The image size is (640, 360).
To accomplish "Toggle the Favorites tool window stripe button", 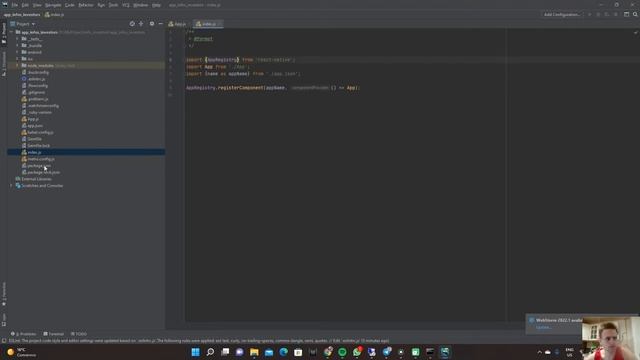I will [x=4, y=294].
